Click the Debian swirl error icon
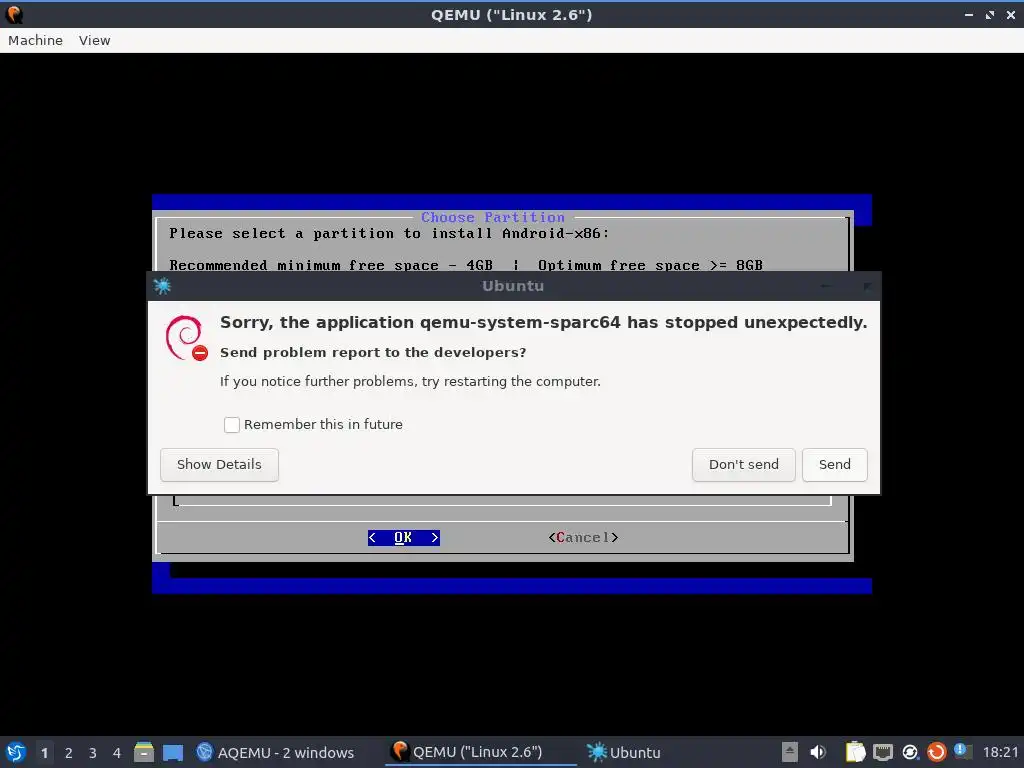The image size is (1024, 768). [187, 338]
